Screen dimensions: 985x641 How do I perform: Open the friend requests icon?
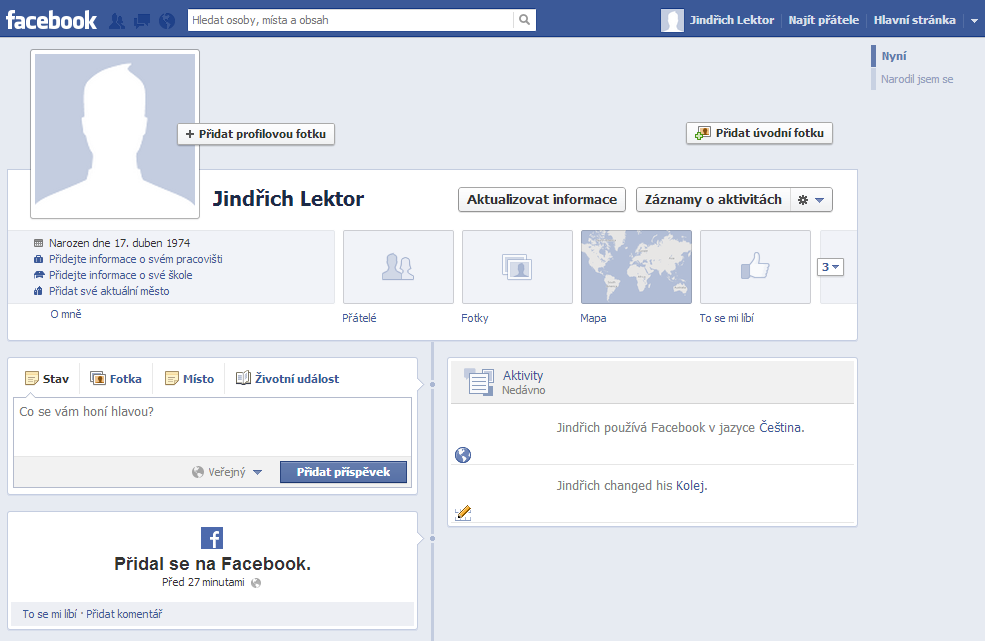[117, 21]
